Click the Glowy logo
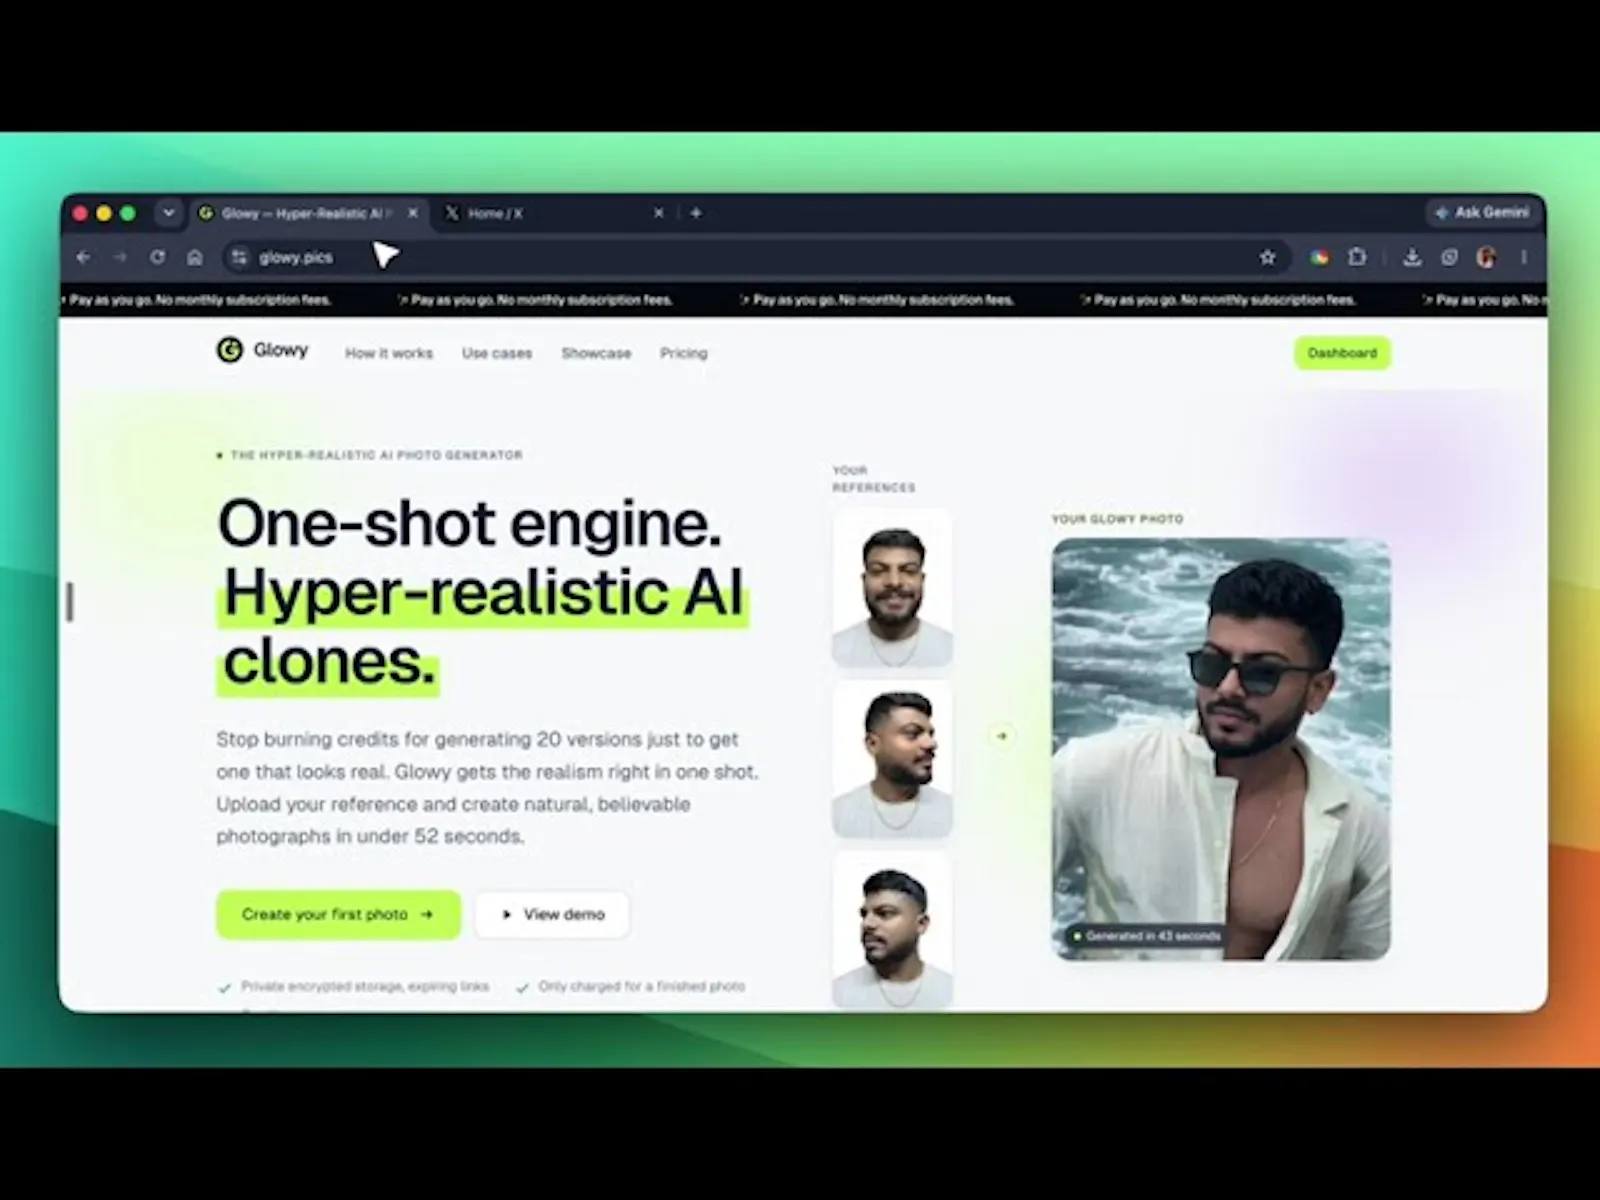Viewport: 1600px width, 1200px height. [x=262, y=350]
